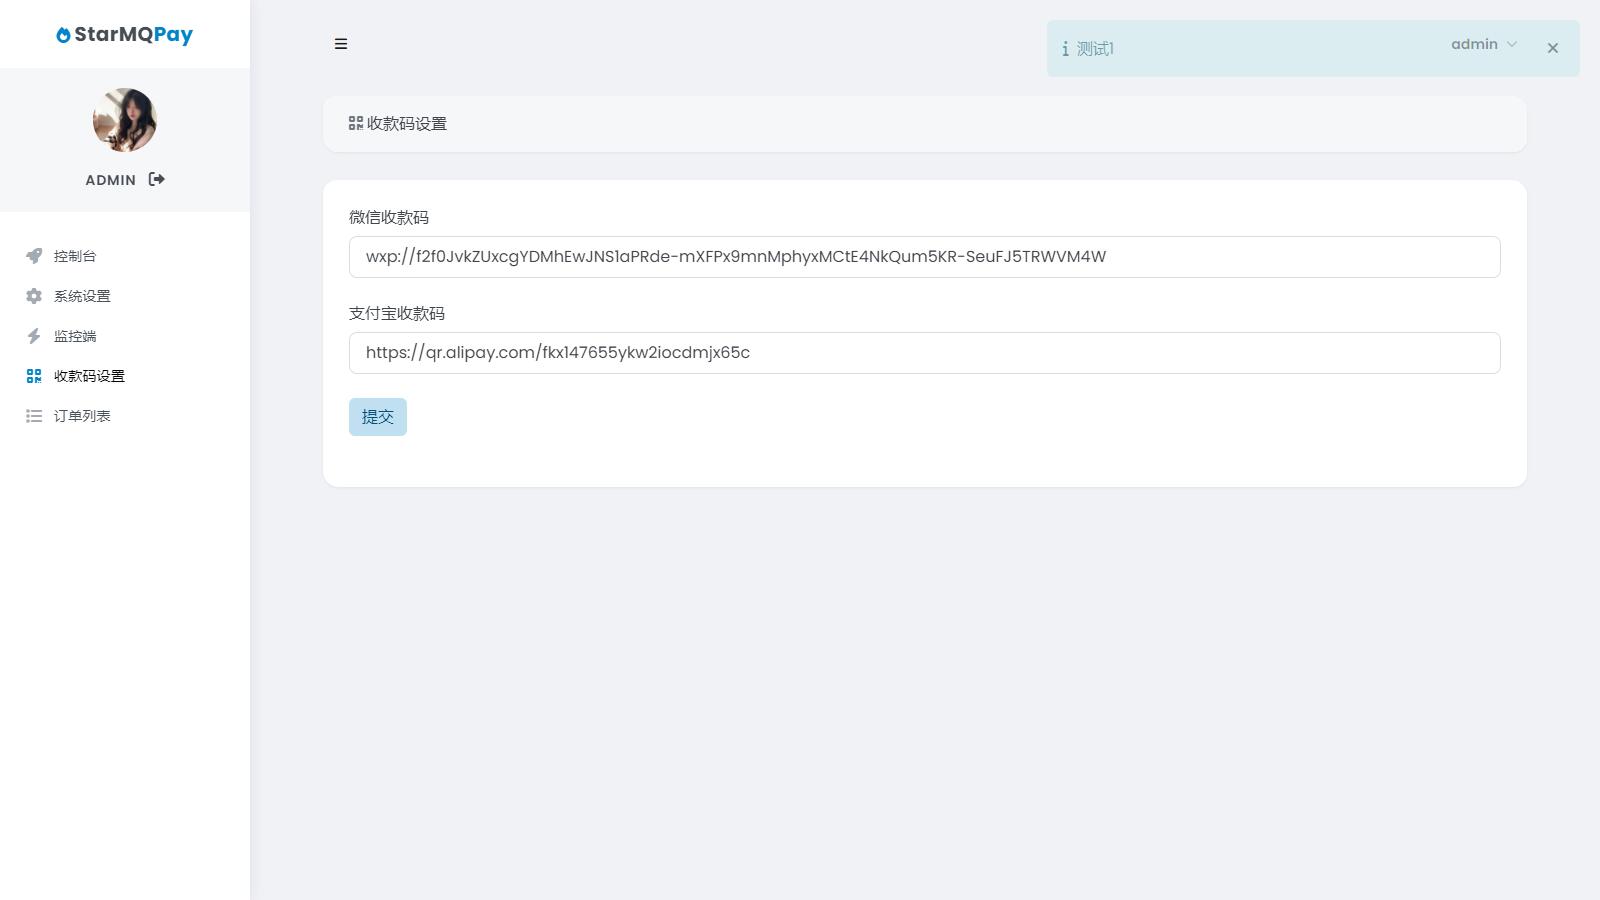Open the admin user dropdown
This screenshot has height=900, width=1600.
[1474, 44]
